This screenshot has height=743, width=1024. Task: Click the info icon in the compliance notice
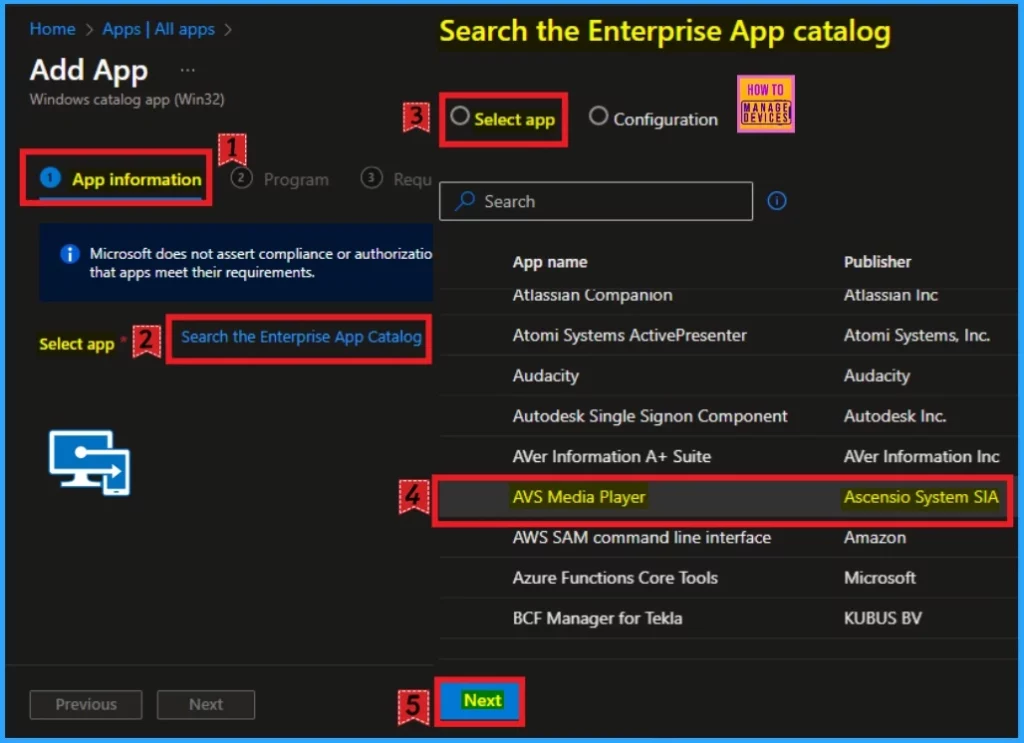tap(70, 254)
